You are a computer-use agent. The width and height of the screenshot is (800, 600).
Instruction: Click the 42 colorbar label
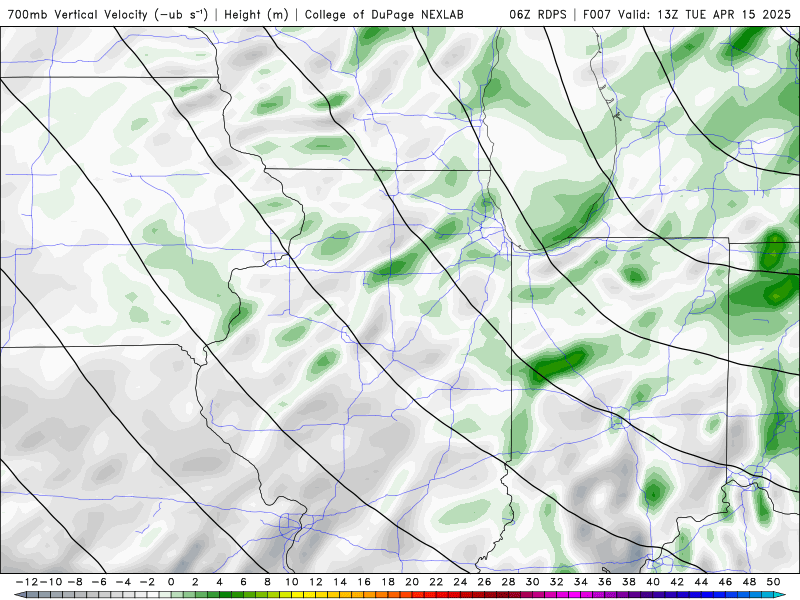pos(677,582)
